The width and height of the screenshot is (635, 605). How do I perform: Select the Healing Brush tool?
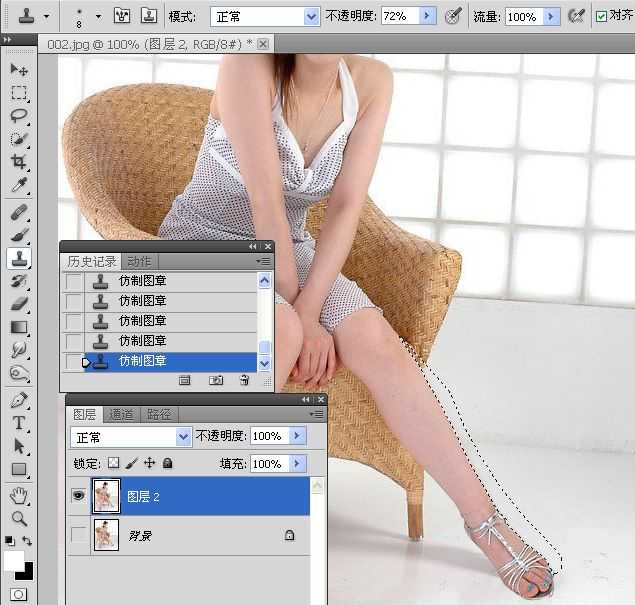[x=19, y=213]
